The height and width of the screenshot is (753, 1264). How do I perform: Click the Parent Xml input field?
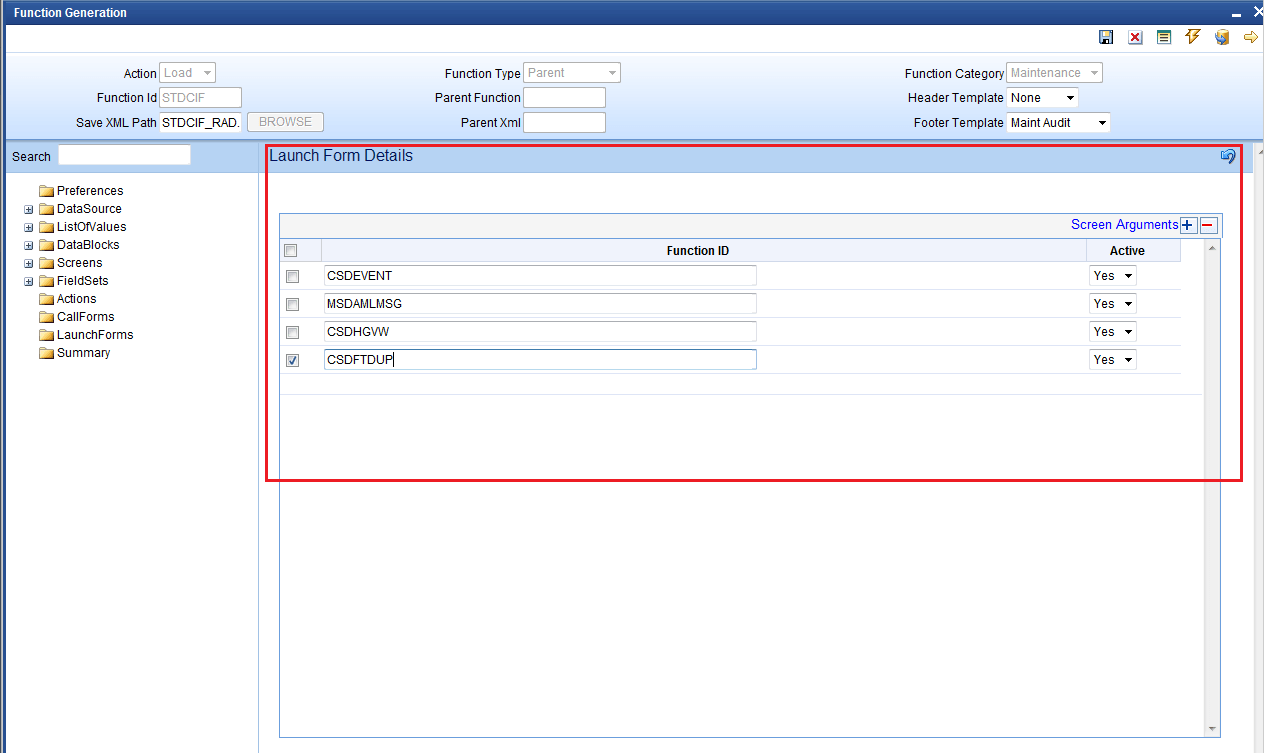point(565,122)
